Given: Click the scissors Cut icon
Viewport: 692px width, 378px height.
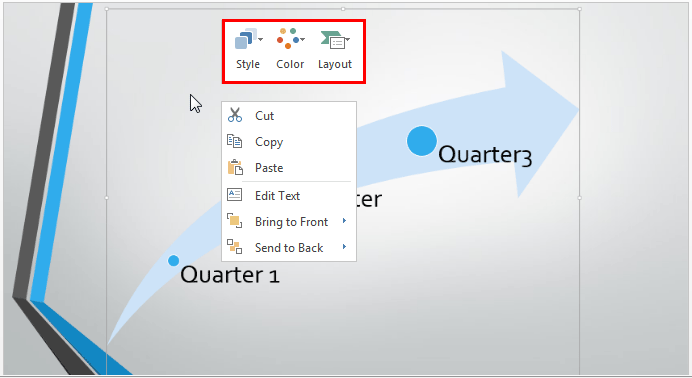Looking at the screenshot, I should tap(235, 115).
